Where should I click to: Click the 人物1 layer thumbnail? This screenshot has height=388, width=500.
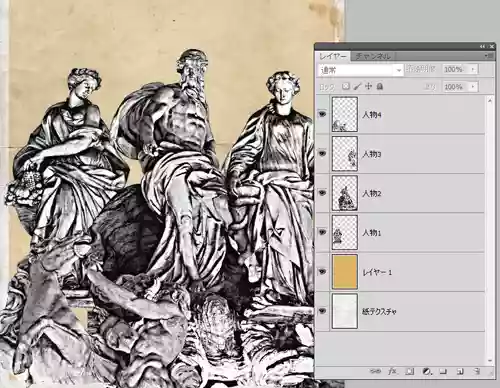pyautogui.click(x=345, y=232)
